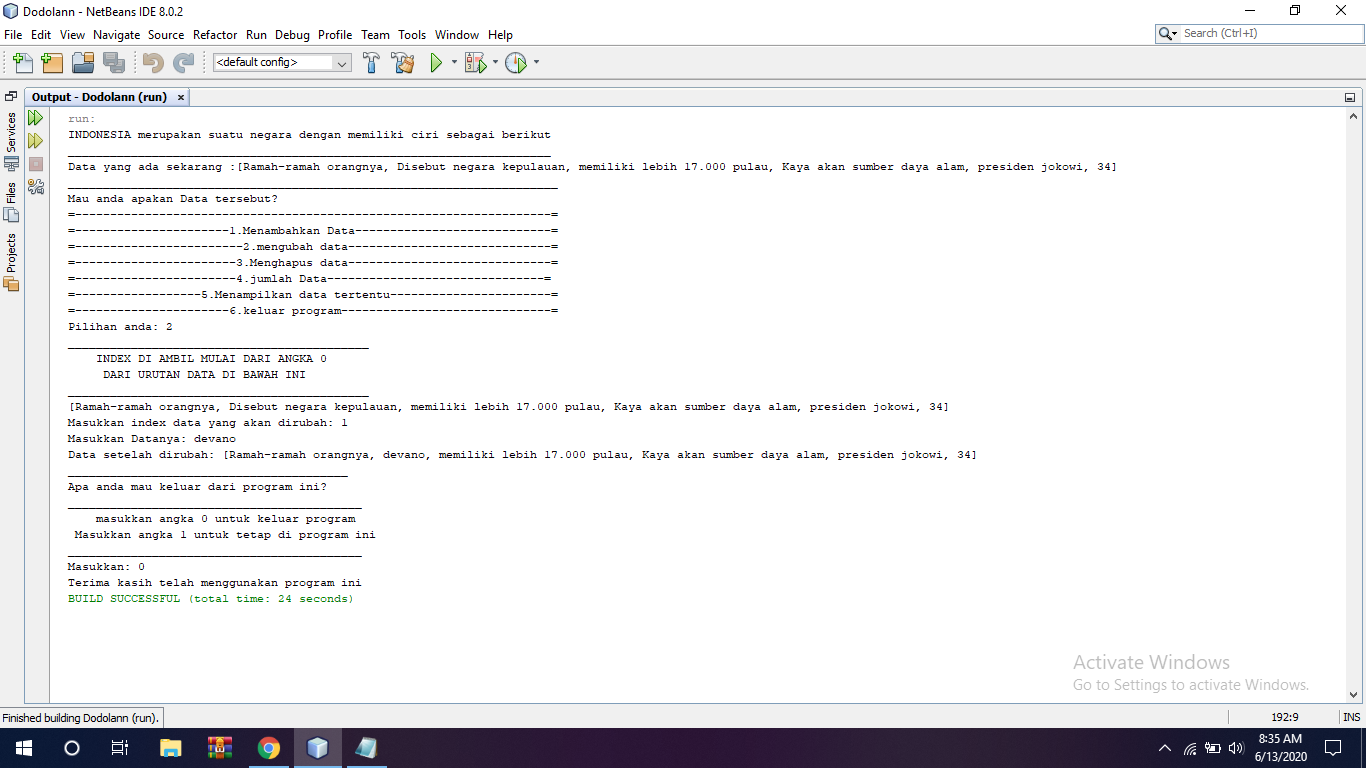Build the project with the hammer icon
The width and height of the screenshot is (1366, 768).
[x=370, y=62]
